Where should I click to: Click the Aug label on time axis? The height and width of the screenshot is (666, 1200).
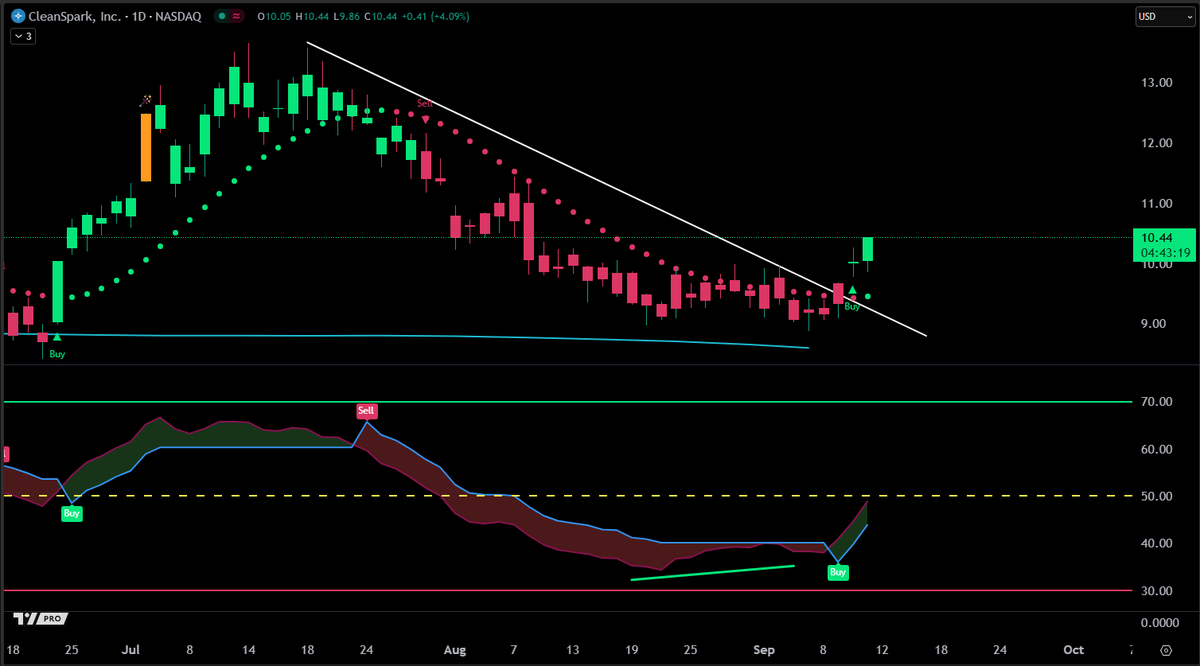(456, 649)
